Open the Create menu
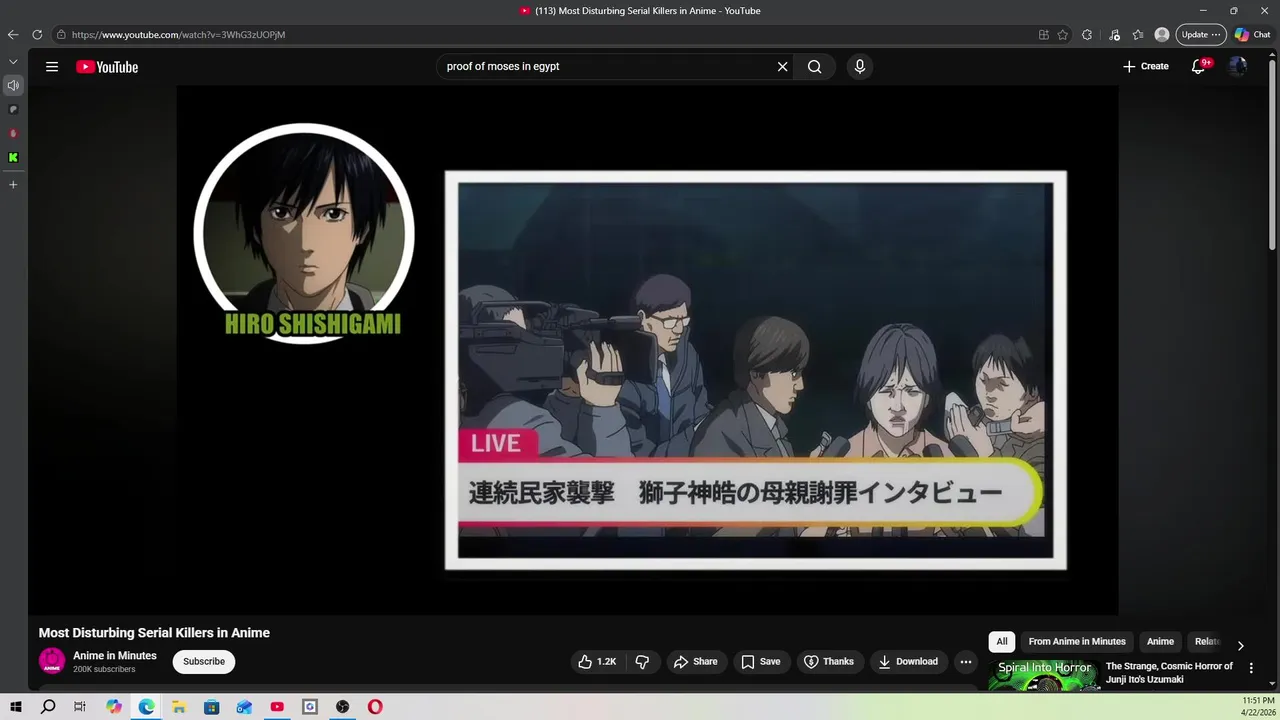The height and width of the screenshot is (720, 1280). (x=1145, y=66)
